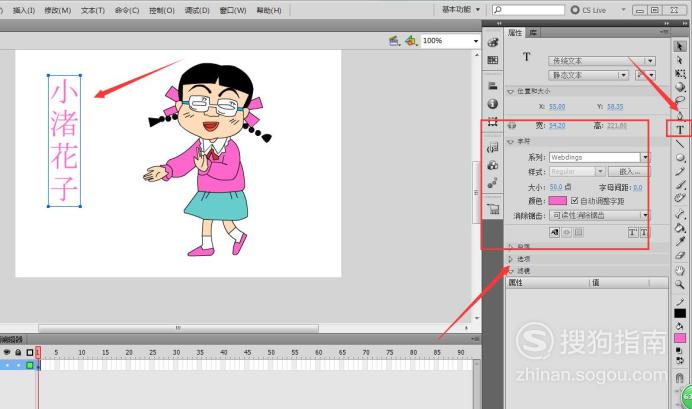Image resolution: width=692 pixels, height=409 pixels.
Task: Select the Lasso tool
Action: point(680,101)
